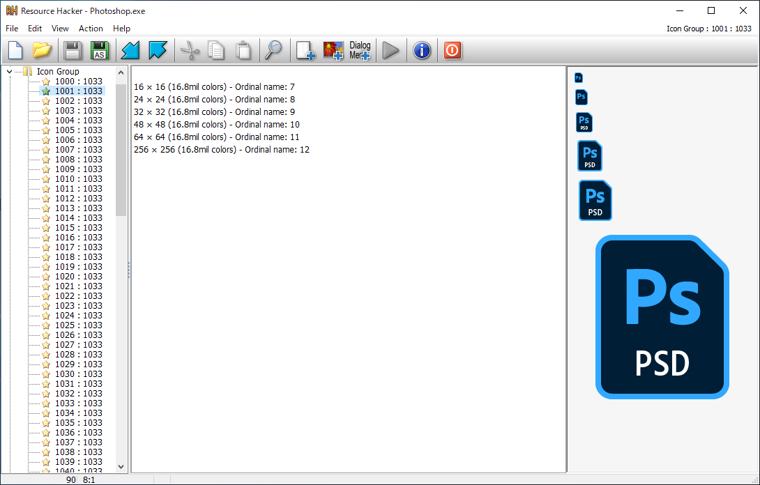Screen dimensions: 760x485
Task: Click the 64 × 64 Ordinal name: 11 line
Action: (217, 137)
